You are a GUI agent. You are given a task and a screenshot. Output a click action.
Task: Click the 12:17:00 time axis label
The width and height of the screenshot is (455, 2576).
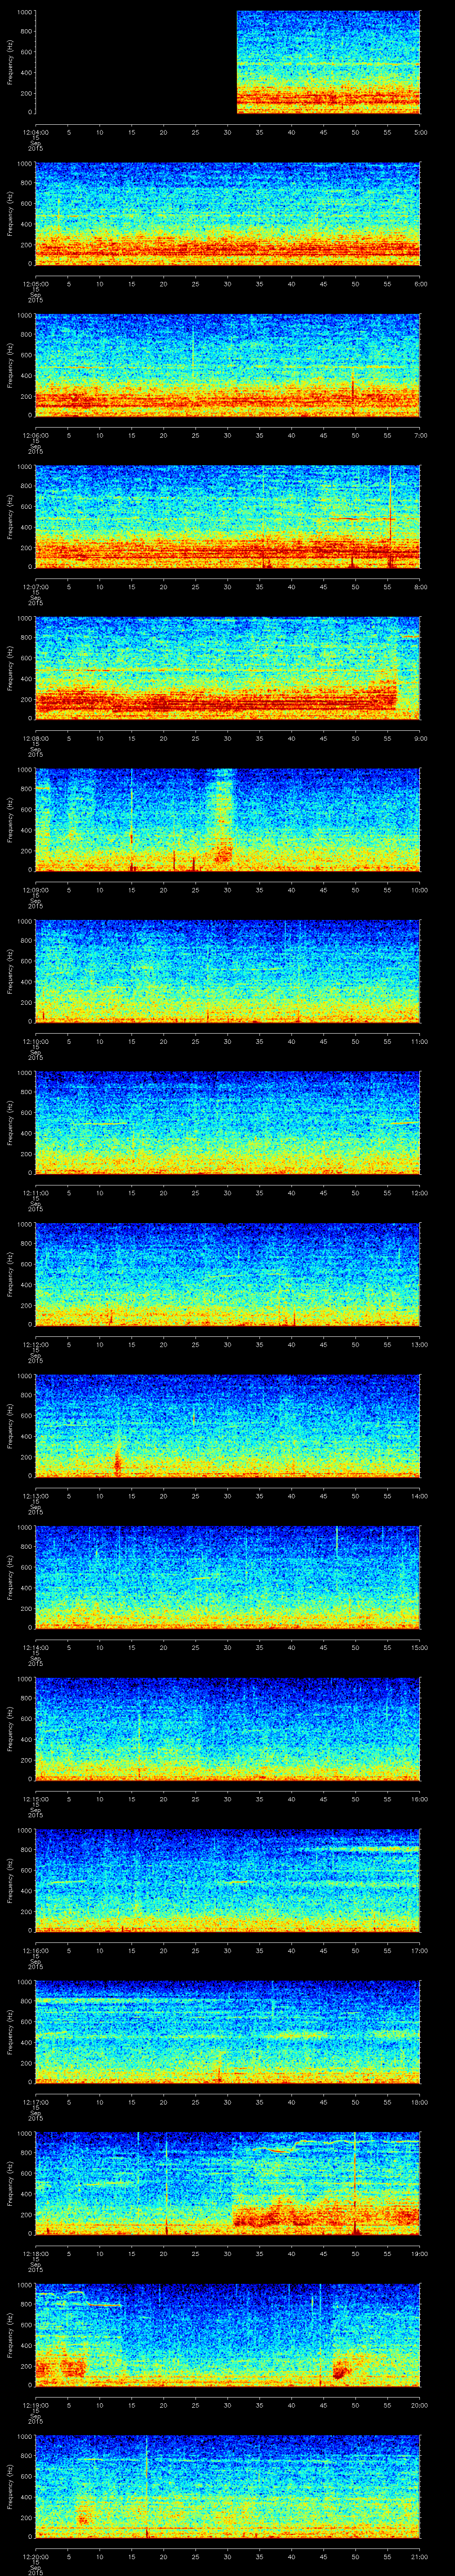[35, 2102]
